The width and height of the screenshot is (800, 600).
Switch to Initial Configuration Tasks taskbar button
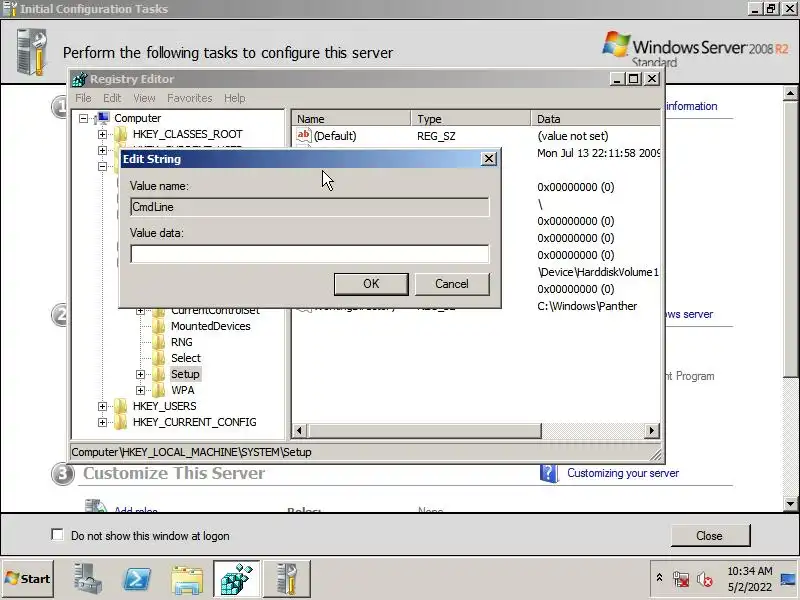tap(287, 579)
